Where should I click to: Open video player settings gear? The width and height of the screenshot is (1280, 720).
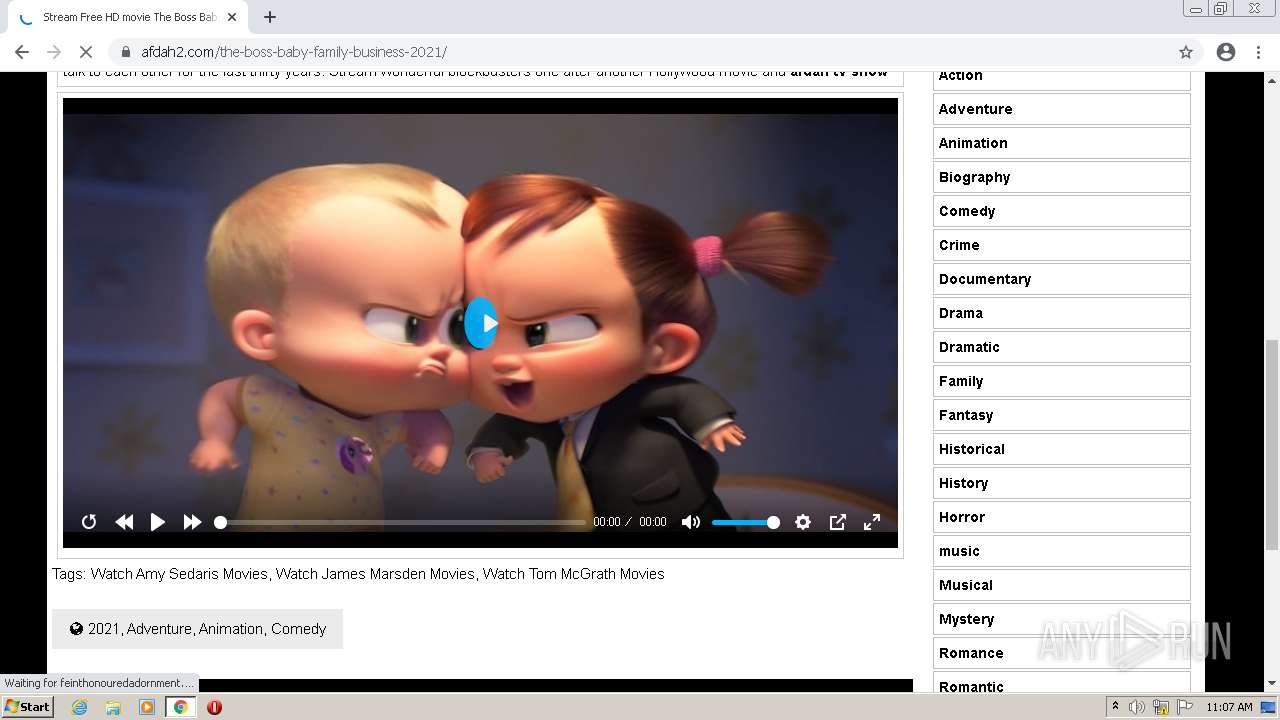click(x=803, y=522)
